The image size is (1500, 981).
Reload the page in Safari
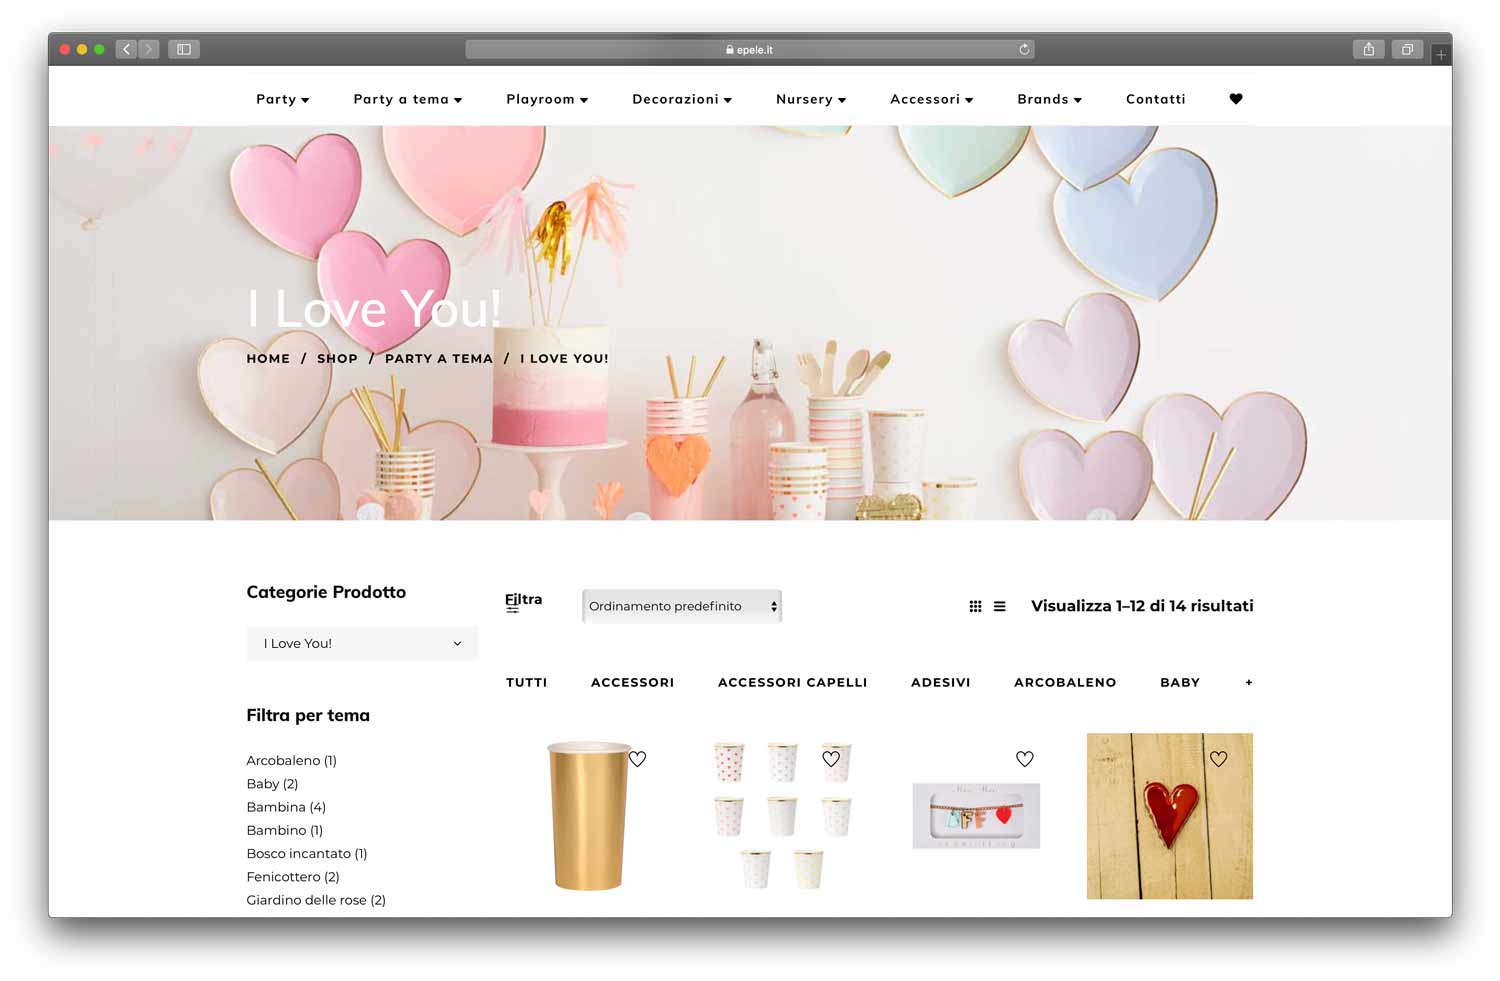pyautogui.click(x=1024, y=49)
